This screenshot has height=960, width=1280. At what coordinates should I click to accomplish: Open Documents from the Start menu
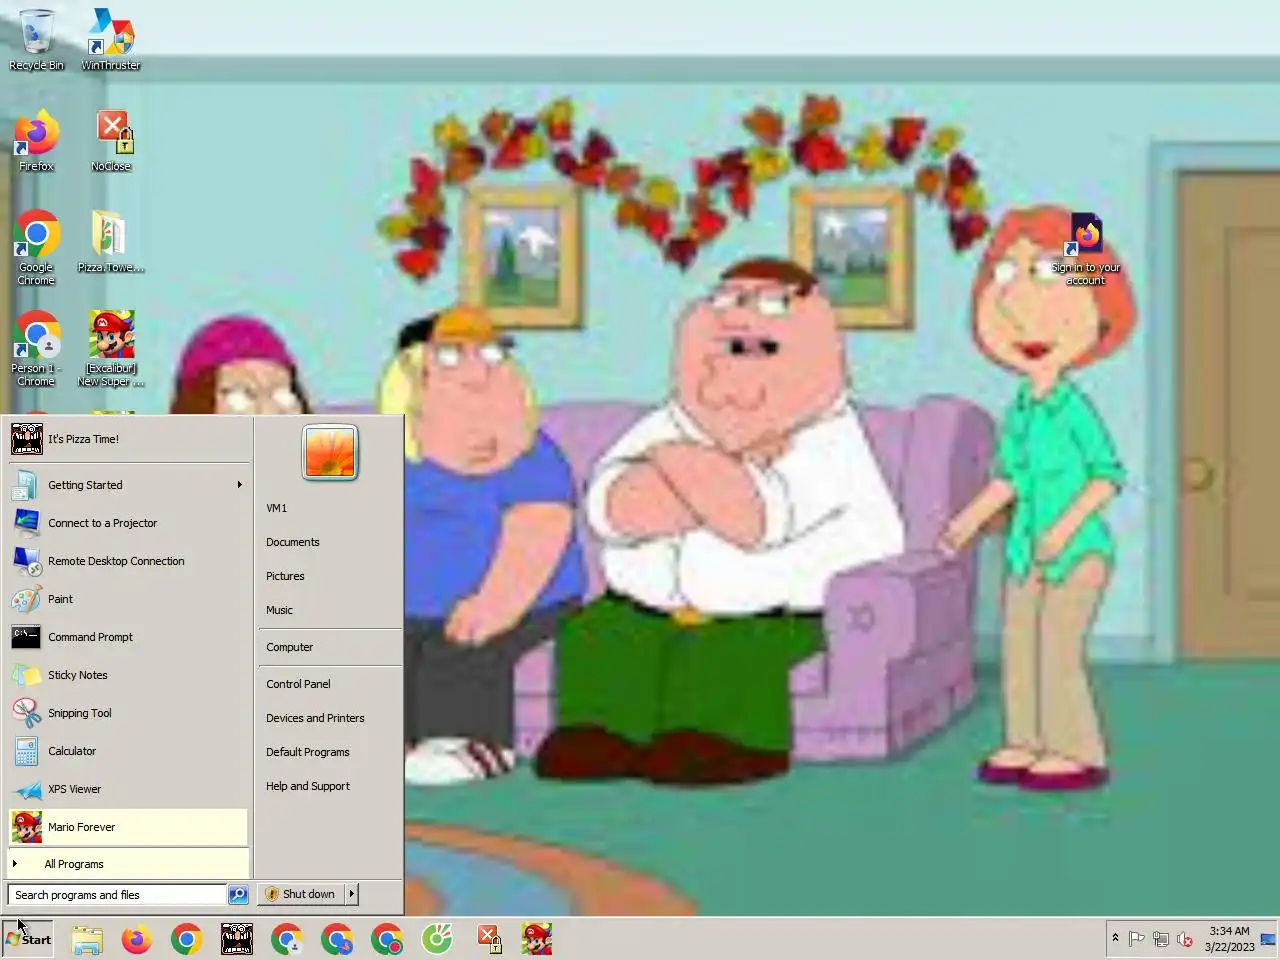330,542
